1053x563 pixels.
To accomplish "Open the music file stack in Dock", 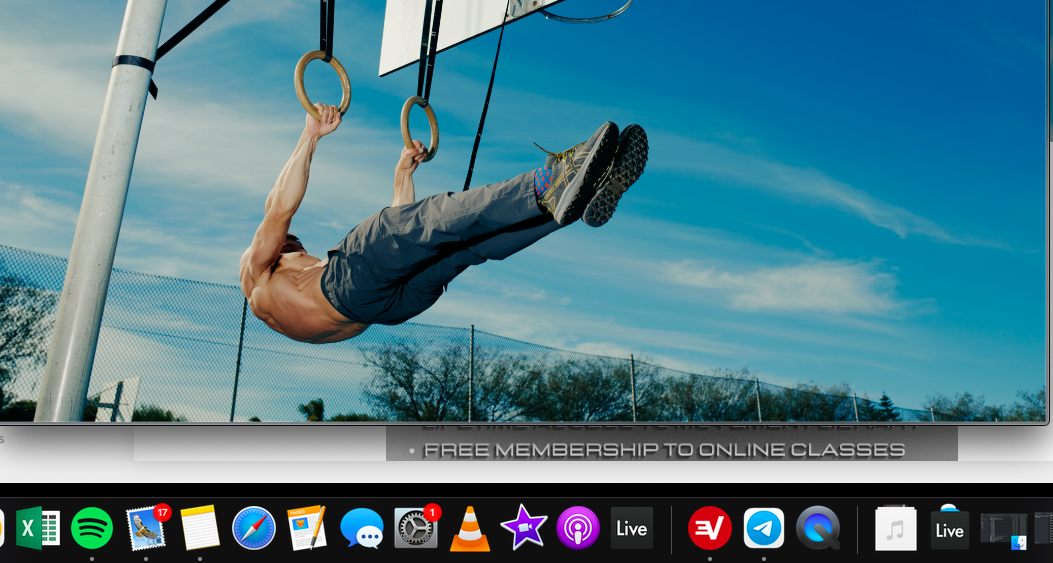I will pos(896,529).
